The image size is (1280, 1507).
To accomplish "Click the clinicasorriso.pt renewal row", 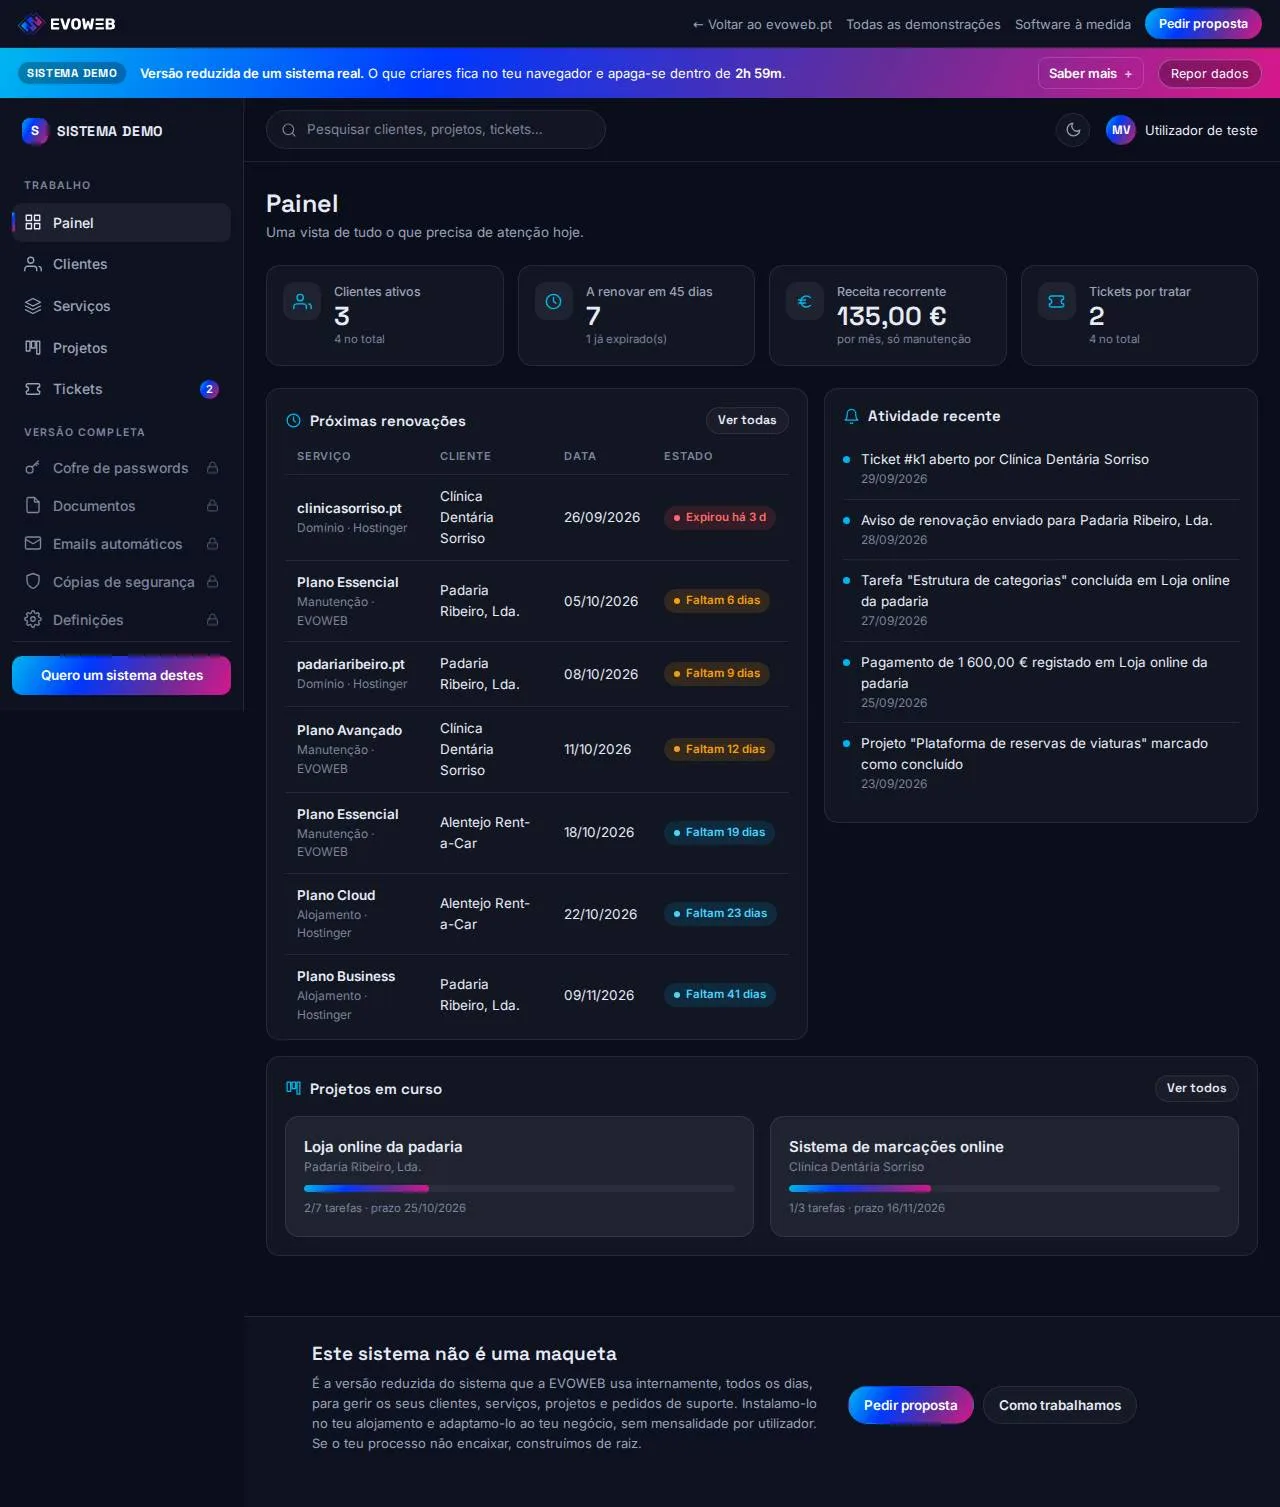I will point(537,517).
